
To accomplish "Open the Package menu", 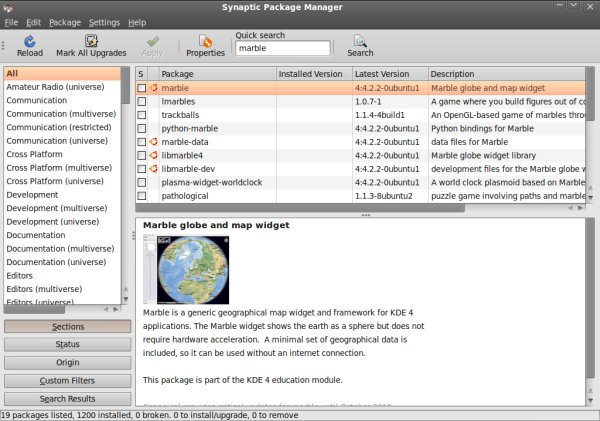I will [x=65, y=22].
